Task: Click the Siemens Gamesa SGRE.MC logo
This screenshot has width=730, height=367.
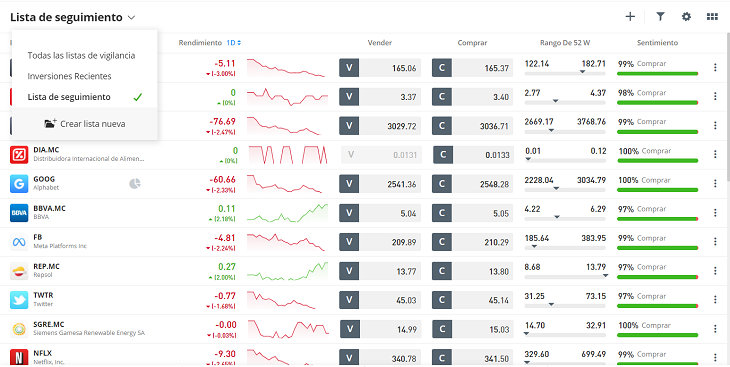Action: 19,329
